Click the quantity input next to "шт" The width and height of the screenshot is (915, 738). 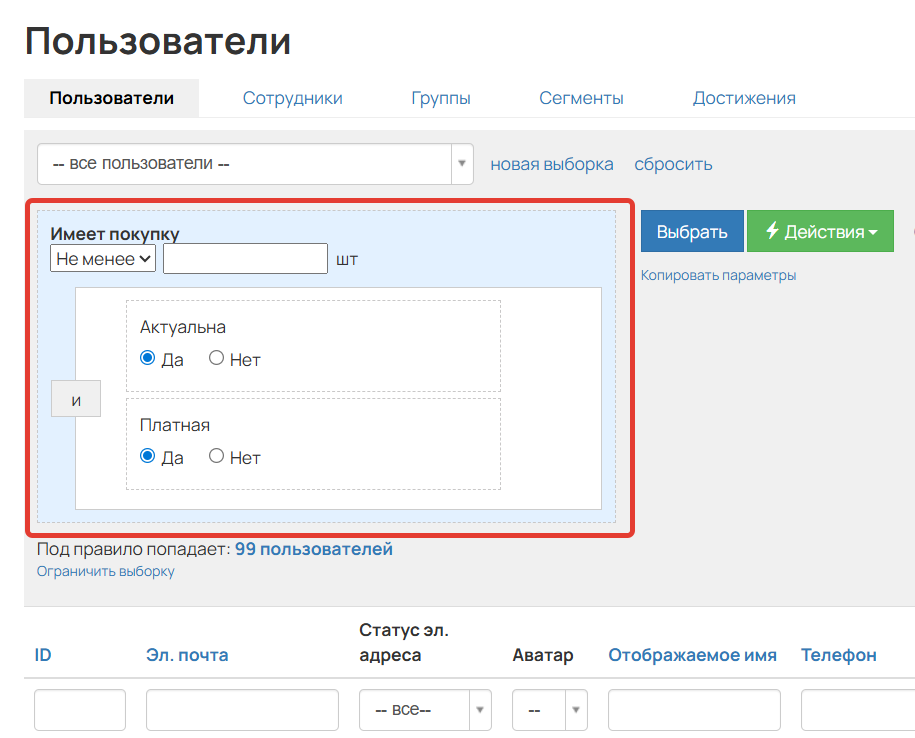pyautogui.click(x=244, y=258)
